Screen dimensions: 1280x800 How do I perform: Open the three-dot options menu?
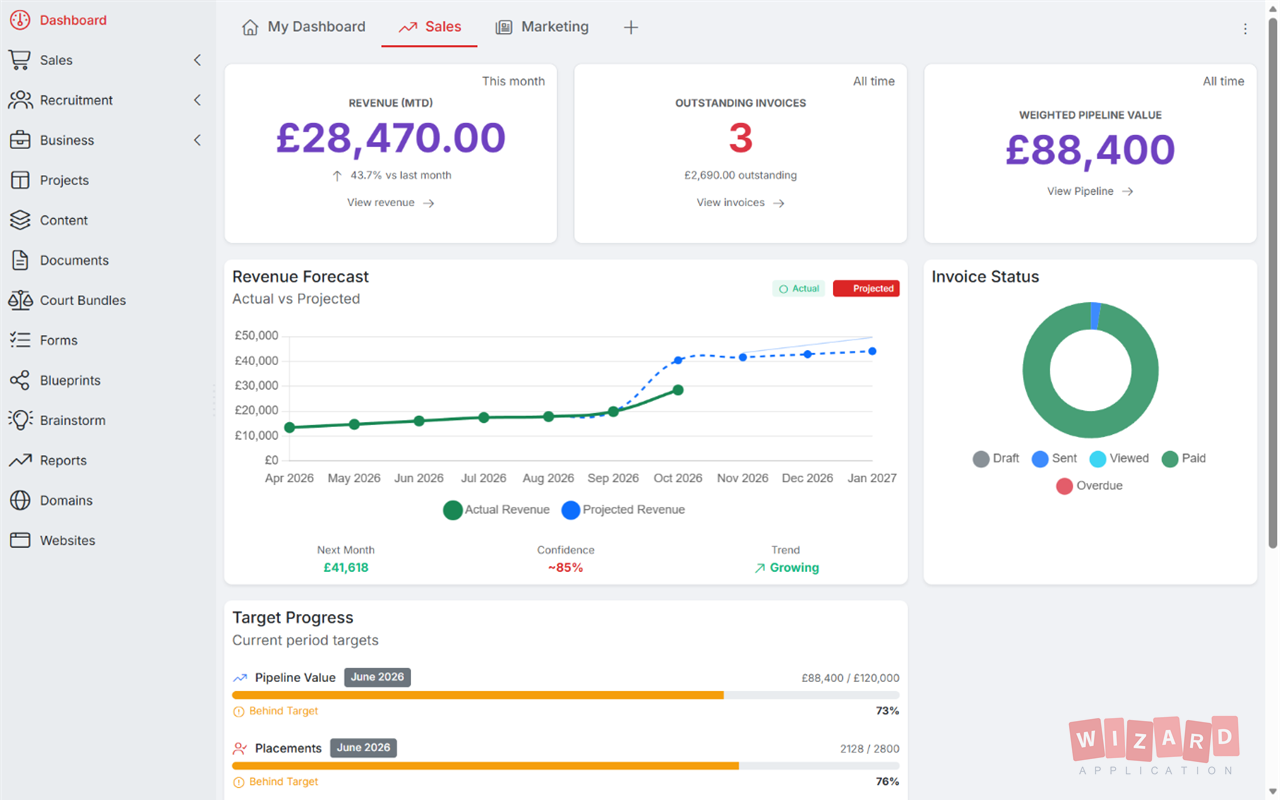click(1245, 29)
